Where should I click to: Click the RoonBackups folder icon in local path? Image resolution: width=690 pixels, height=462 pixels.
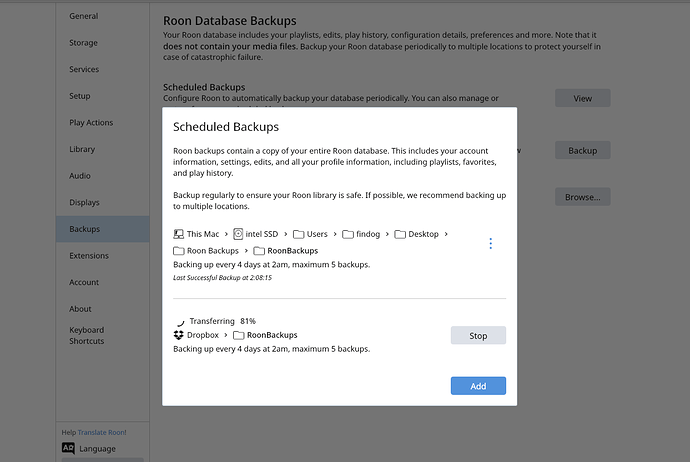pyautogui.click(x=259, y=251)
